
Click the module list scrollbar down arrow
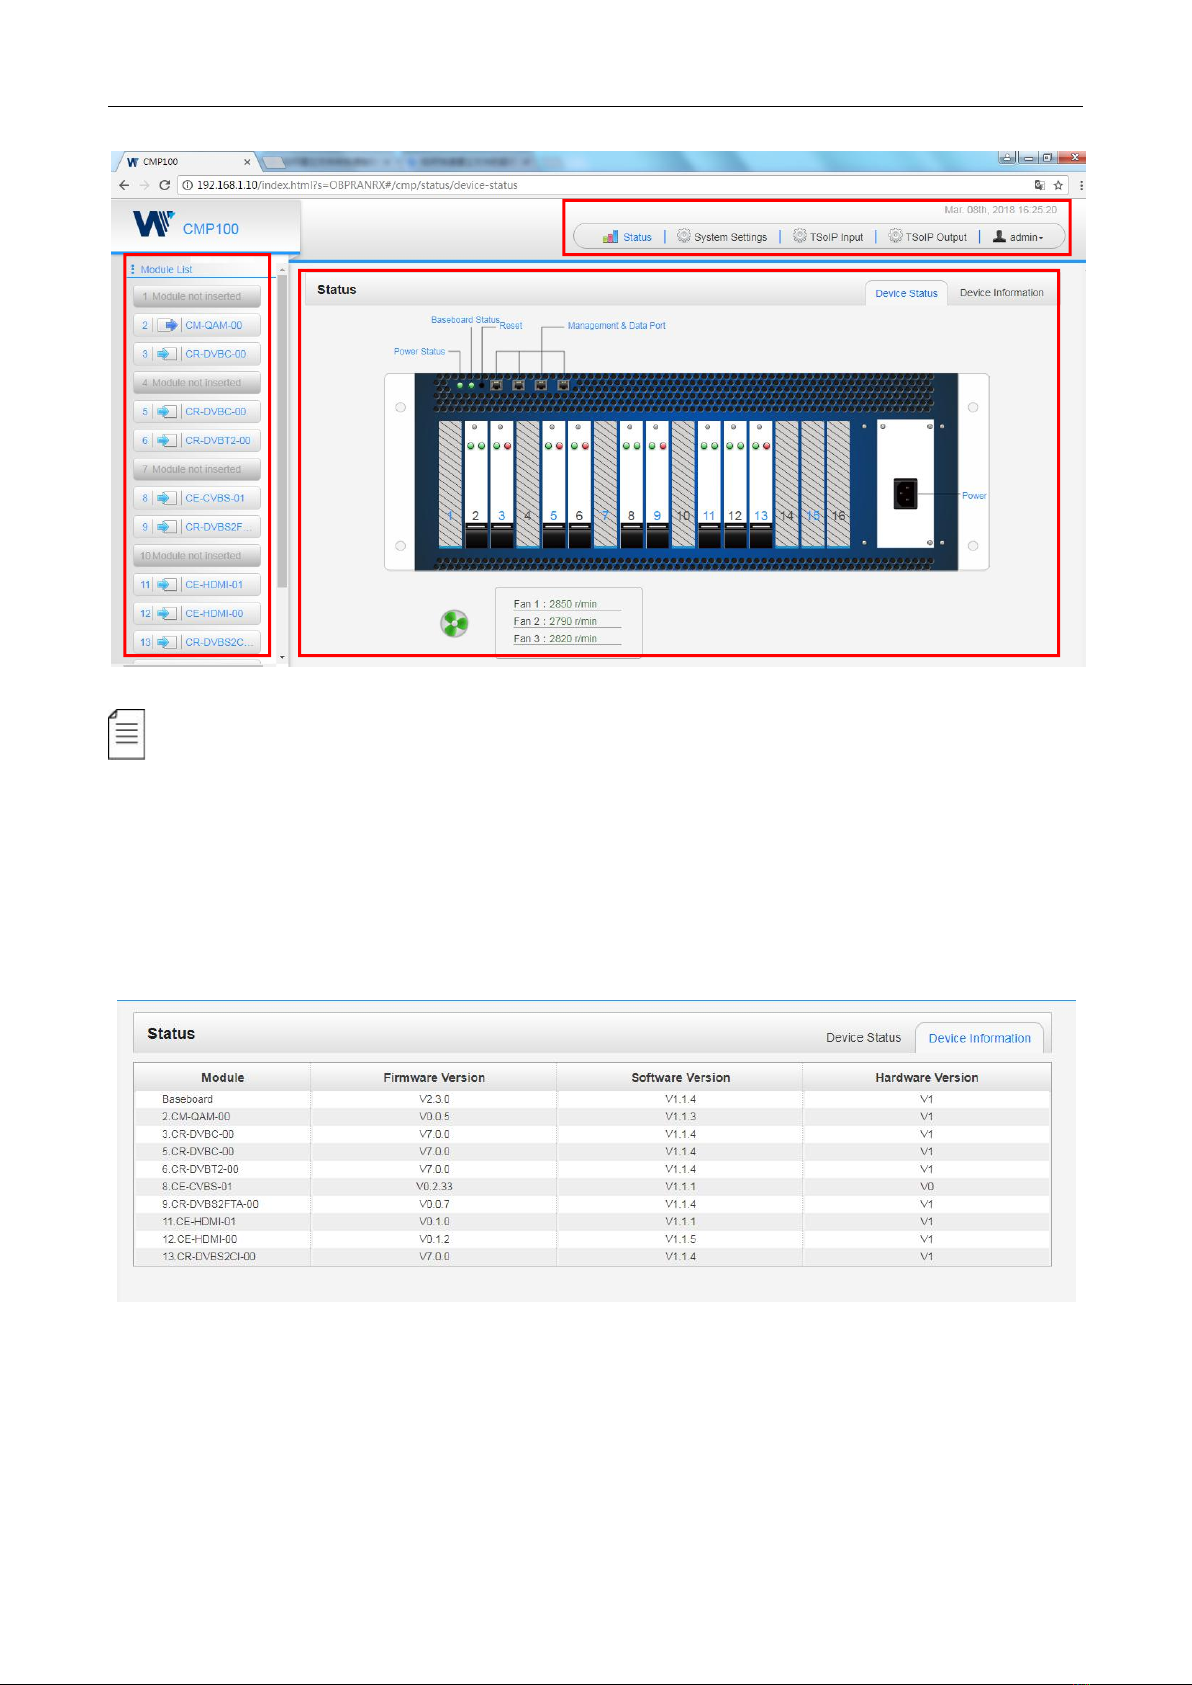click(x=282, y=657)
